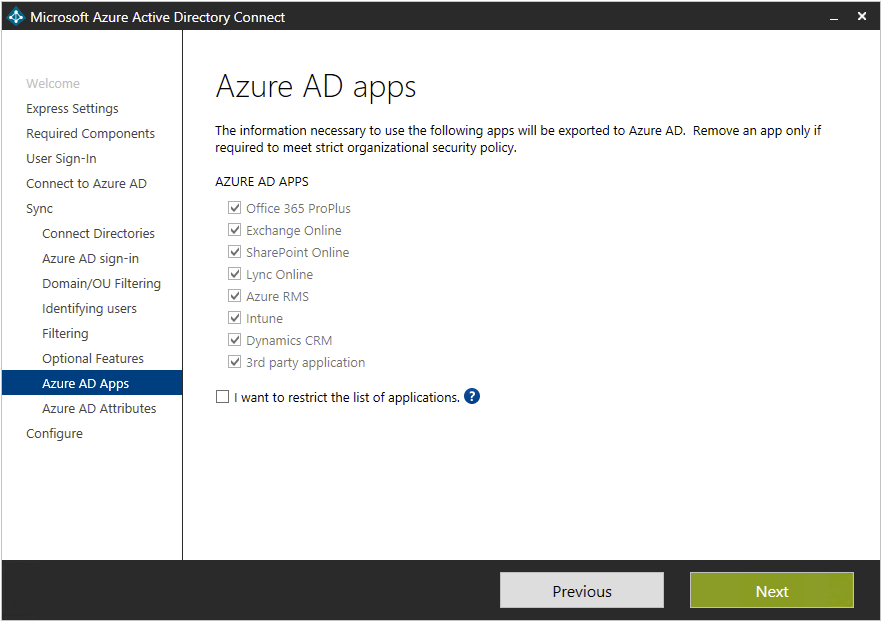Select the Sync step in sidebar
Image resolution: width=885 pixels, height=624 pixels.
tap(40, 209)
